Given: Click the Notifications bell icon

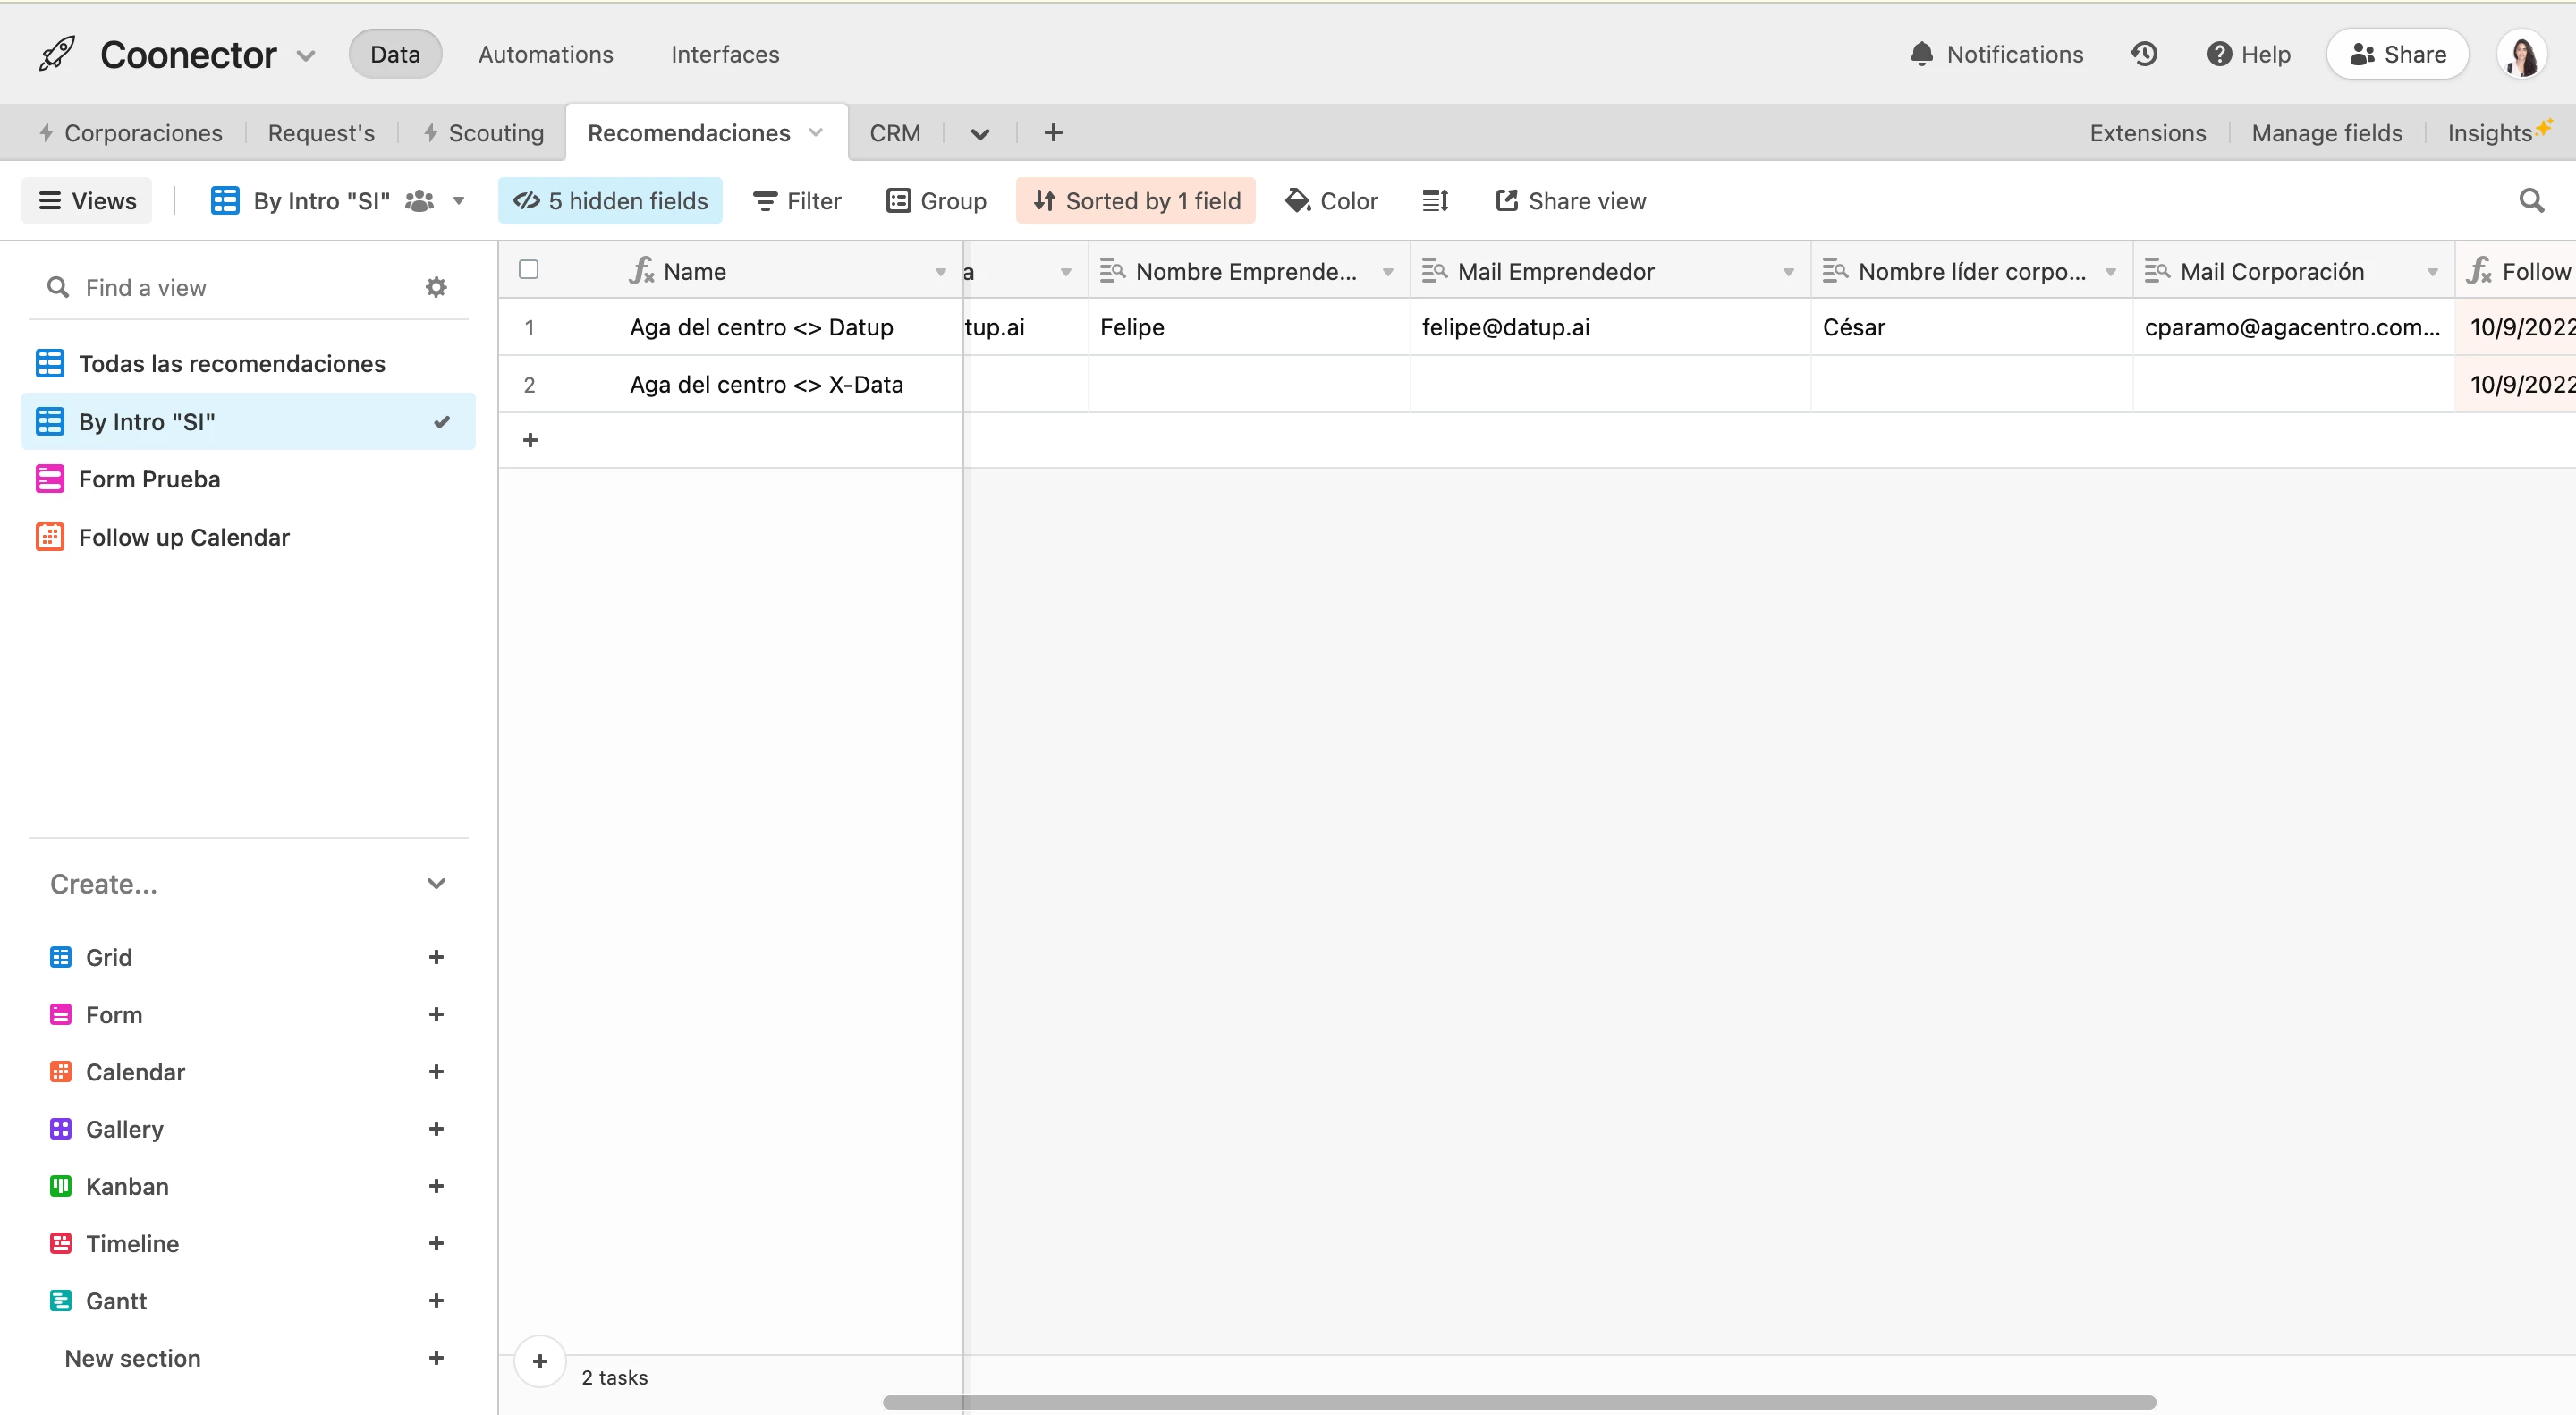Looking at the screenshot, I should click(1921, 54).
